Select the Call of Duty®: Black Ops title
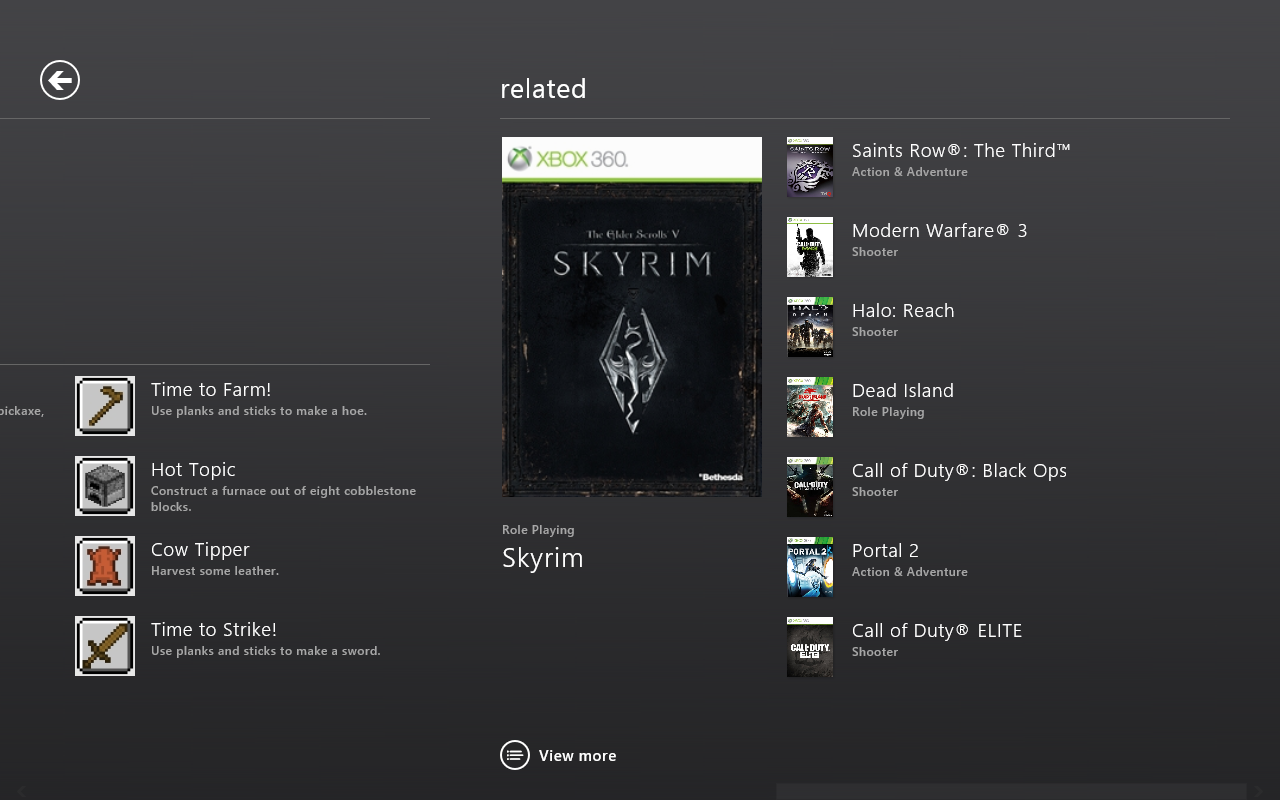This screenshot has width=1280, height=800. (x=959, y=470)
